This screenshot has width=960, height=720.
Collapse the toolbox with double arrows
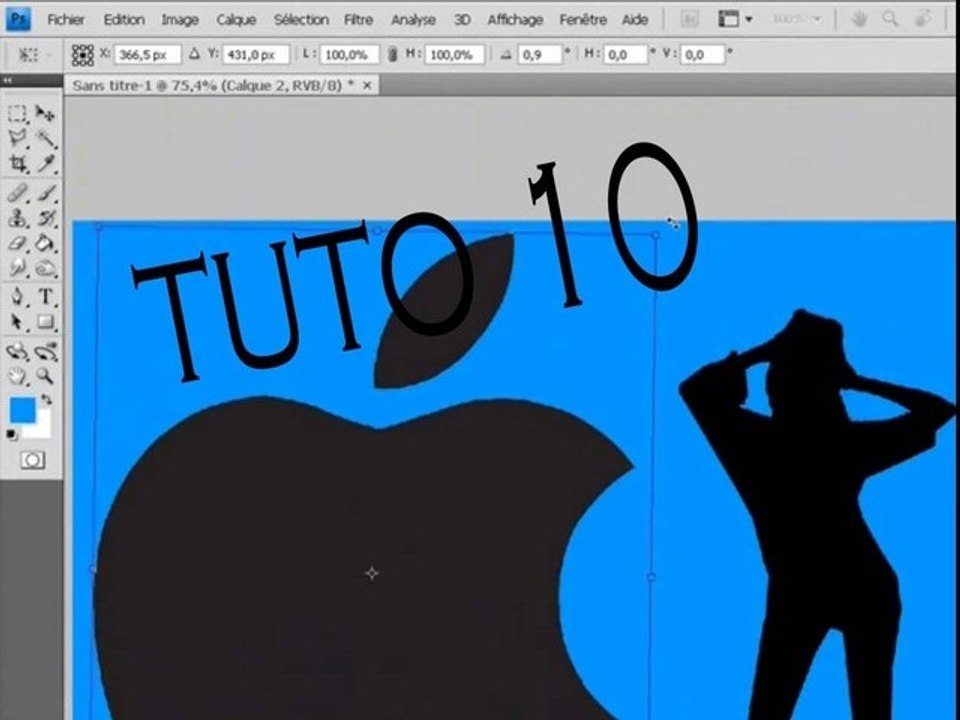pos(8,80)
